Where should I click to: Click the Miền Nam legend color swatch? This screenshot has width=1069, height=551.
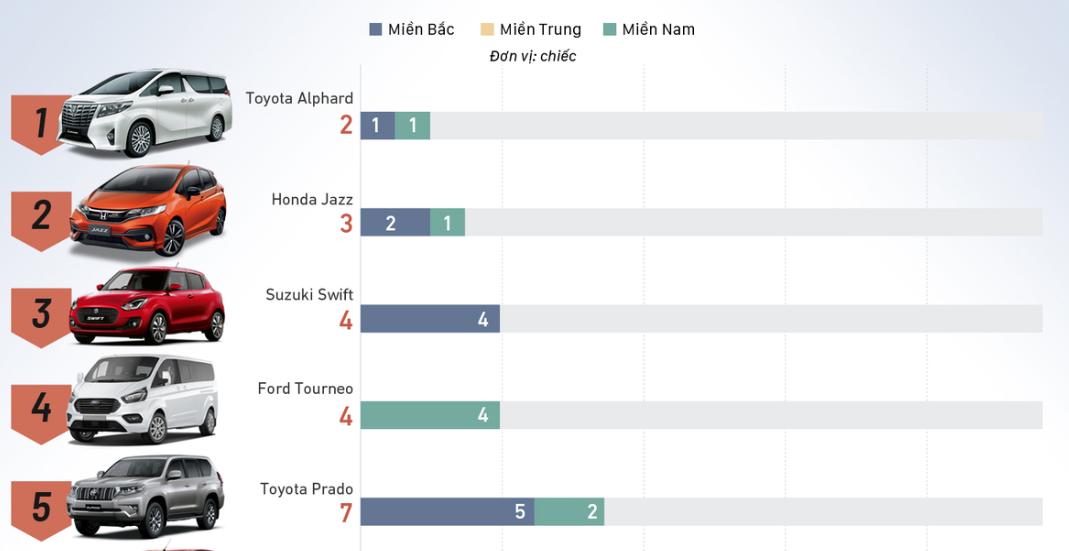coord(609,30)
